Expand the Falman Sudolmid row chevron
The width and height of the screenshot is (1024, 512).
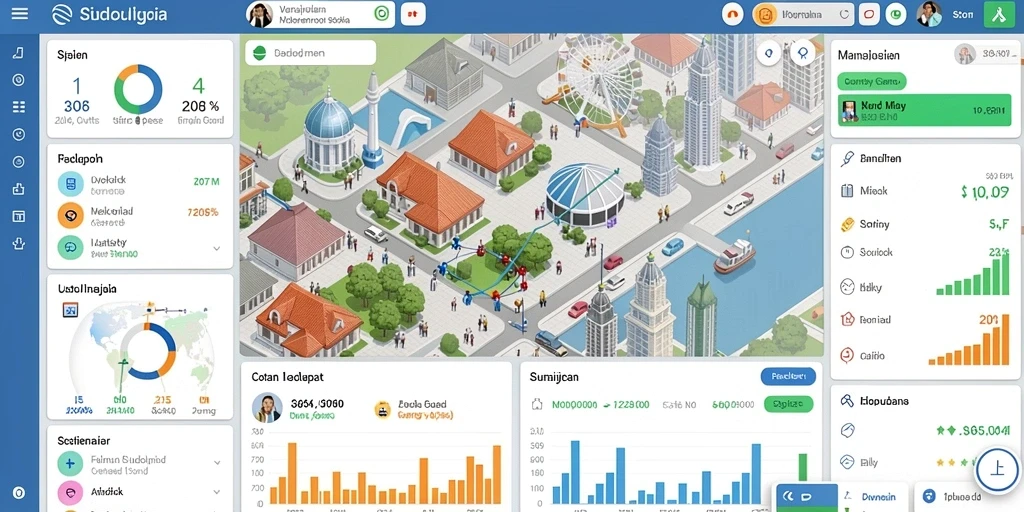(x=217, y=462)
